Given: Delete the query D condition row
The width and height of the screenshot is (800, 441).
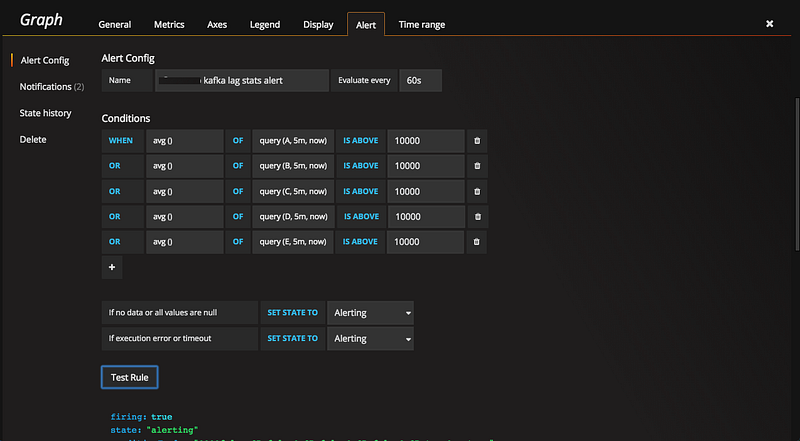Looking at the screenshot, I should (x=478, y=216).
